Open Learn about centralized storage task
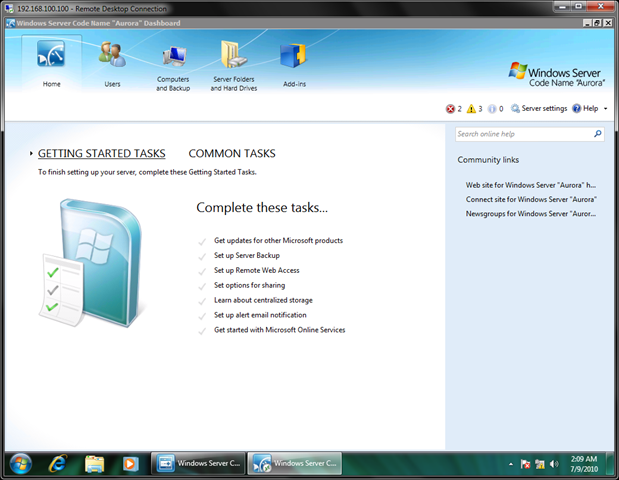Viewport: 619px width, 480px height. click(263, 300)
